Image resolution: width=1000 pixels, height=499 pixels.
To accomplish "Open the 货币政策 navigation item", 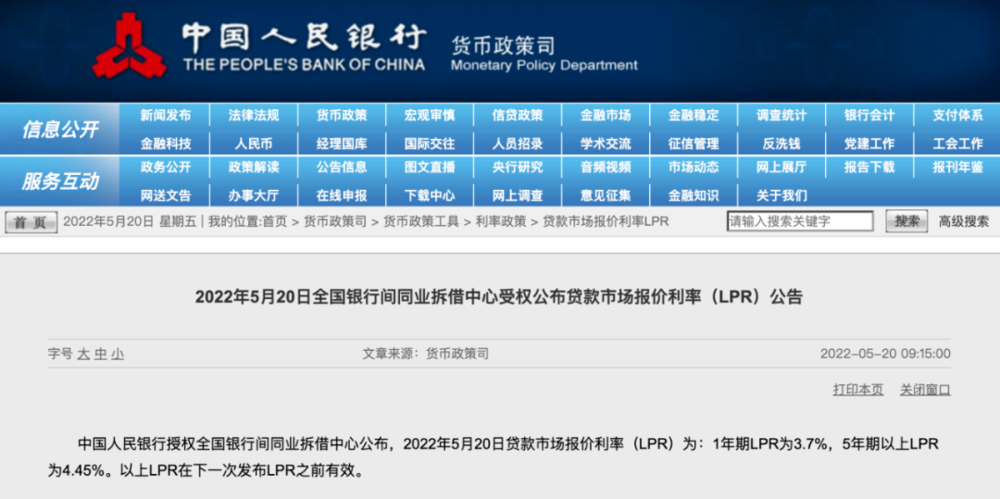I will coord(342,116).
